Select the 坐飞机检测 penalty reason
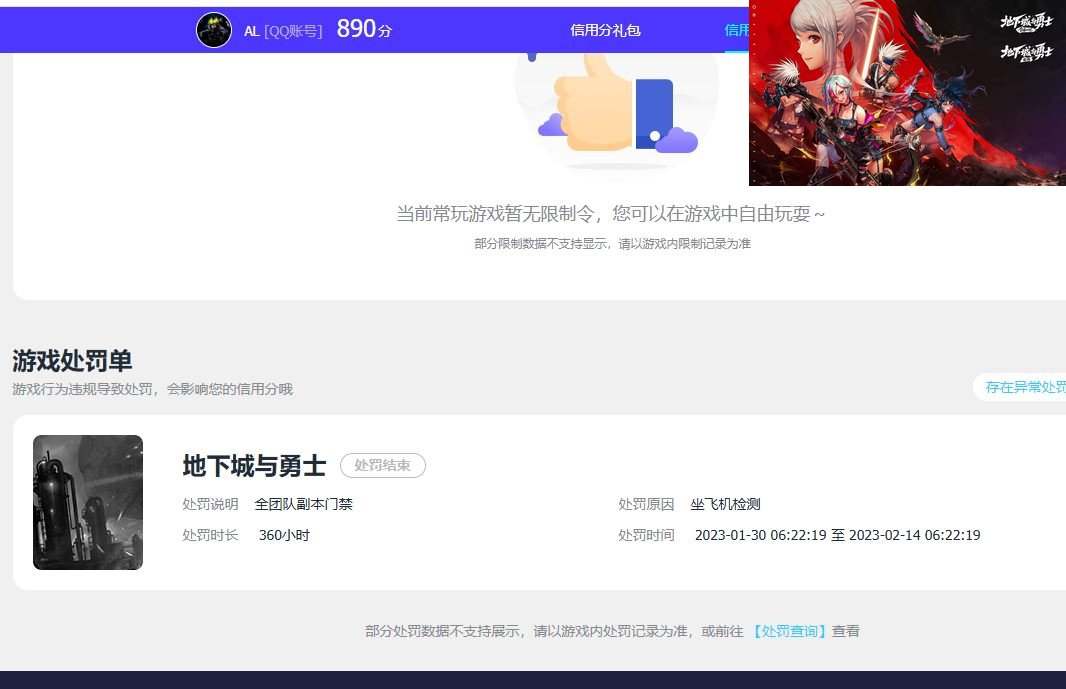 pyautogui.click(x=725, y=504)
